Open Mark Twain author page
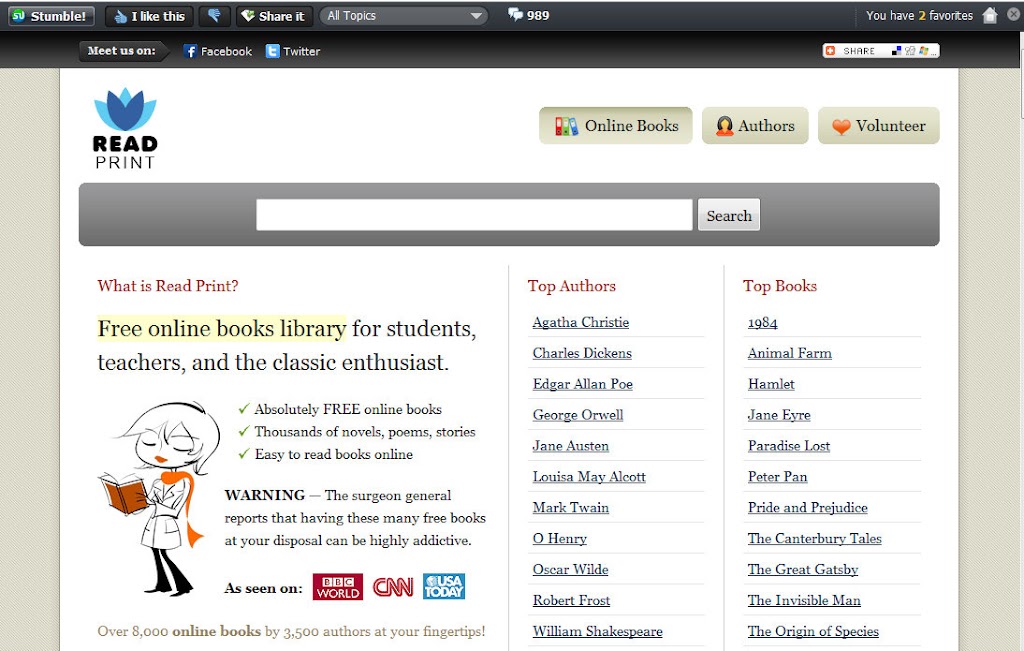 570,507
